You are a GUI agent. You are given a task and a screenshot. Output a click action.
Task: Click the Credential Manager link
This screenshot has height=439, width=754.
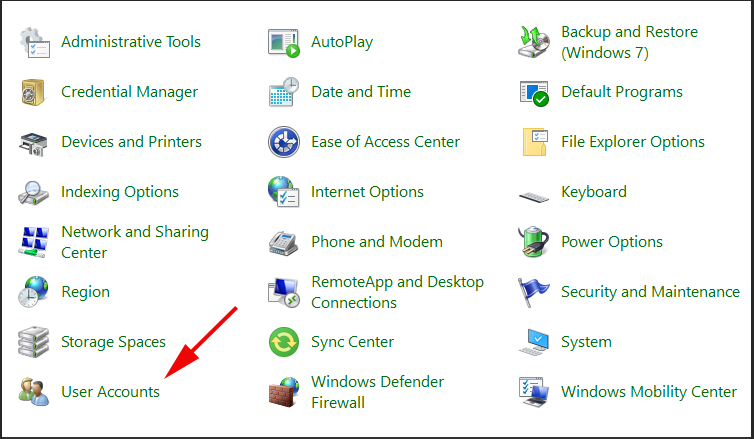click(129, 92)
